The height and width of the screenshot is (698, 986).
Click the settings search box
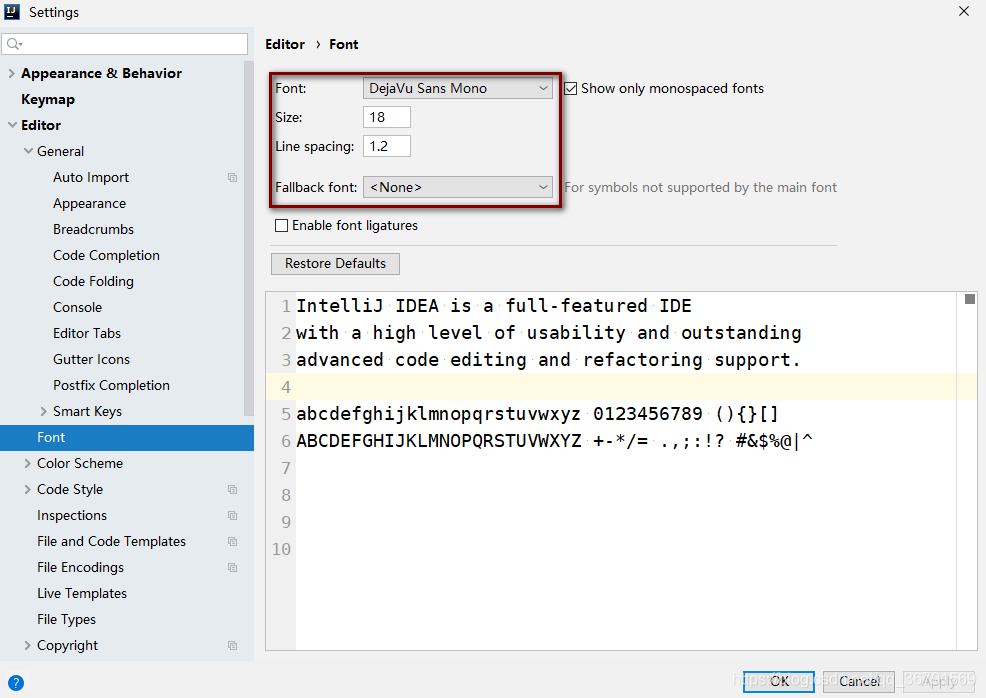pos(125,44)
